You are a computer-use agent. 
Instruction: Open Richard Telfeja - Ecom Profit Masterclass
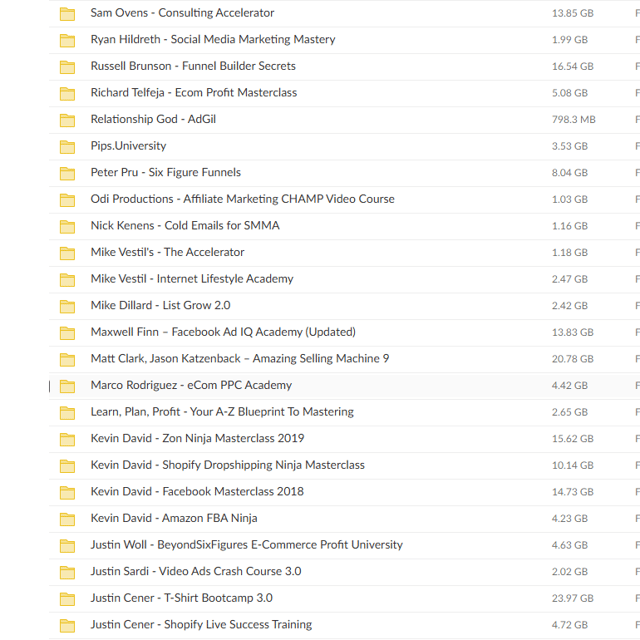[193, 93]
